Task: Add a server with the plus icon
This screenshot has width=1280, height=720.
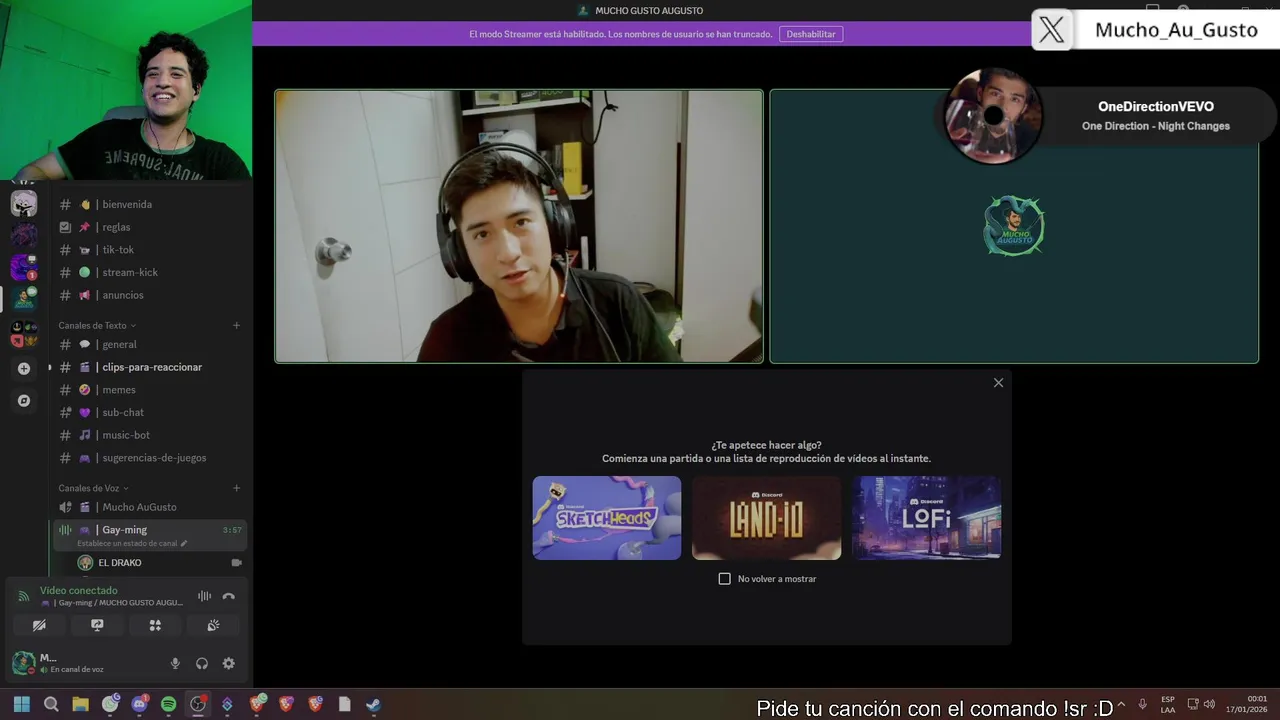Action: pyautogui.click(x=24, y=368)
